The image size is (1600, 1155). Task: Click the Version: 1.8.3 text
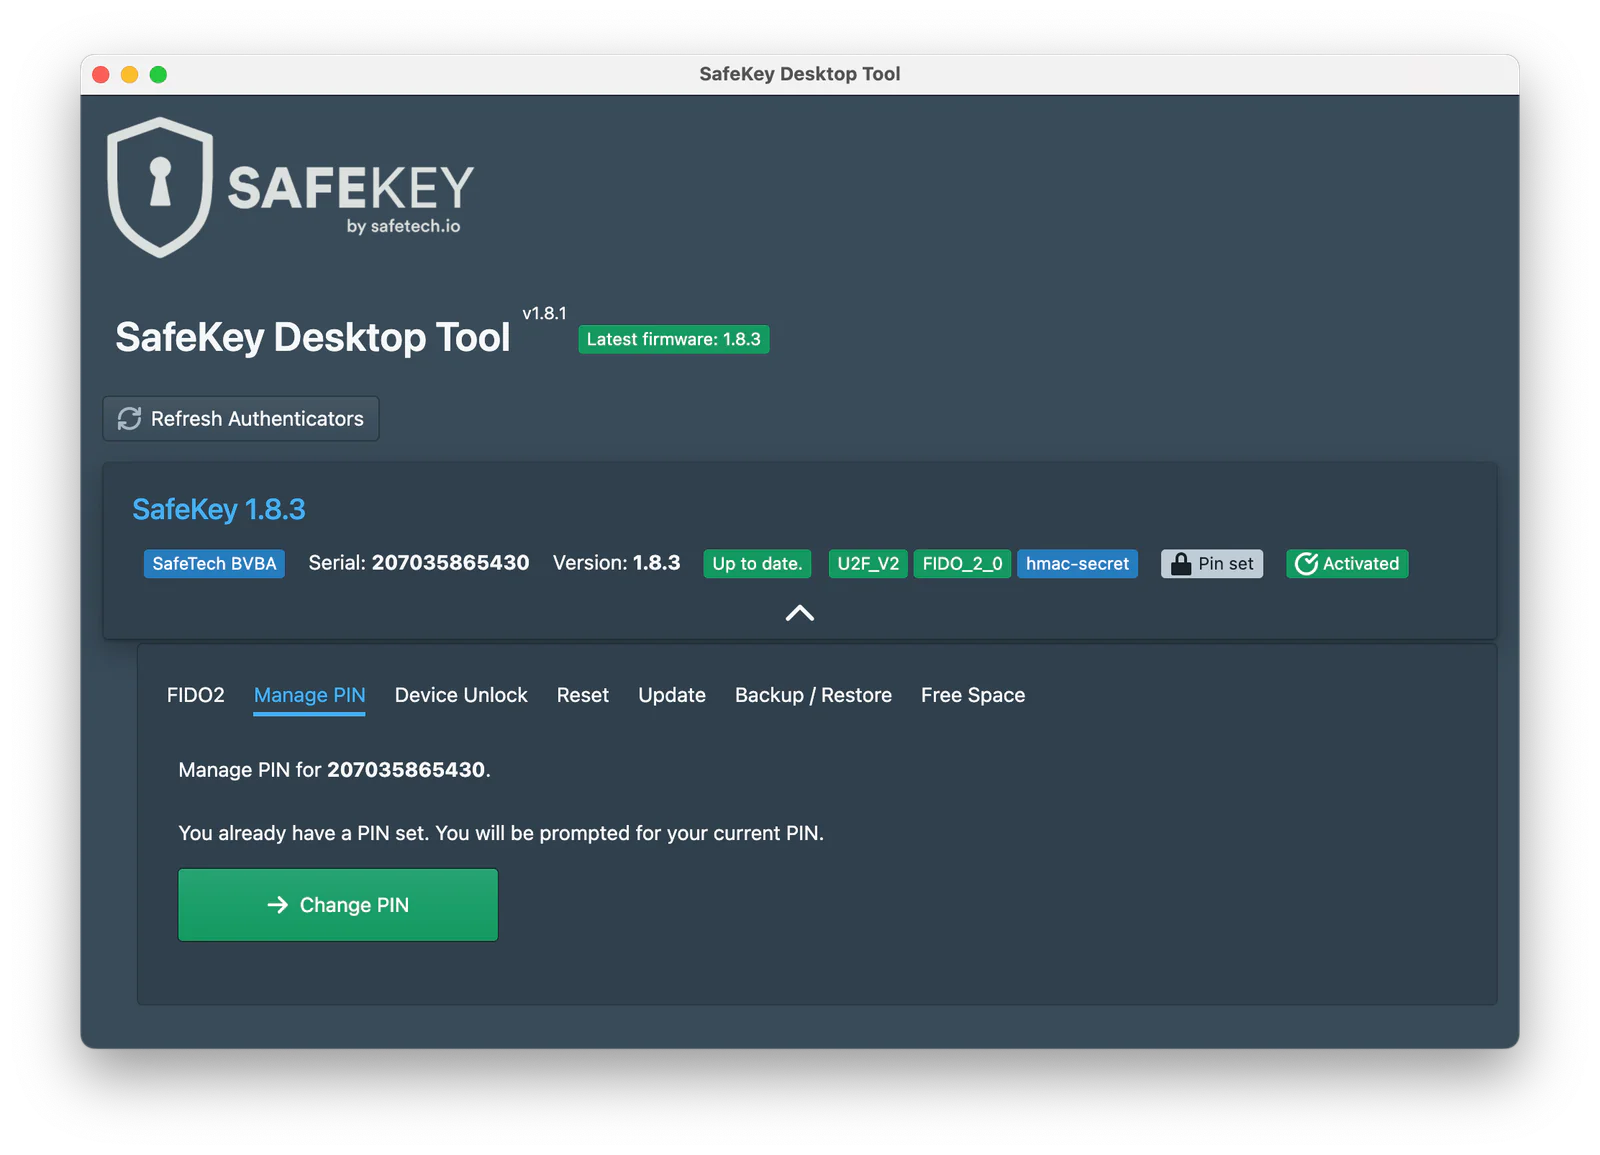(x=617, y=563)
